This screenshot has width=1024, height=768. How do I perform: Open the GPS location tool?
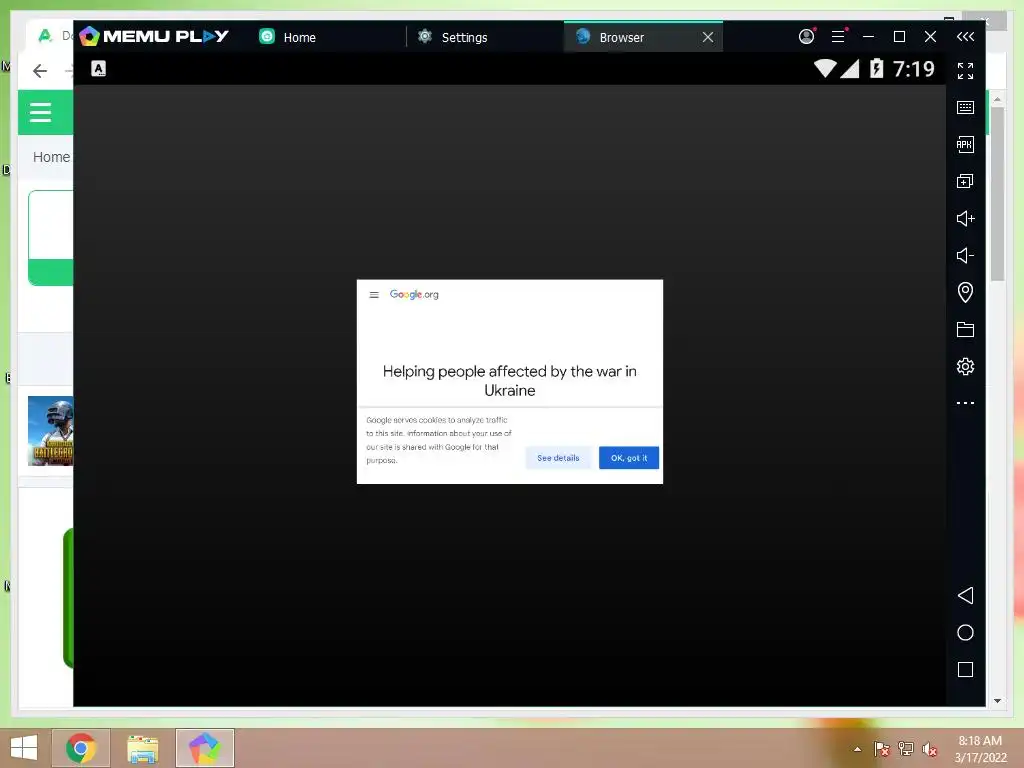(x=965, y=292)
